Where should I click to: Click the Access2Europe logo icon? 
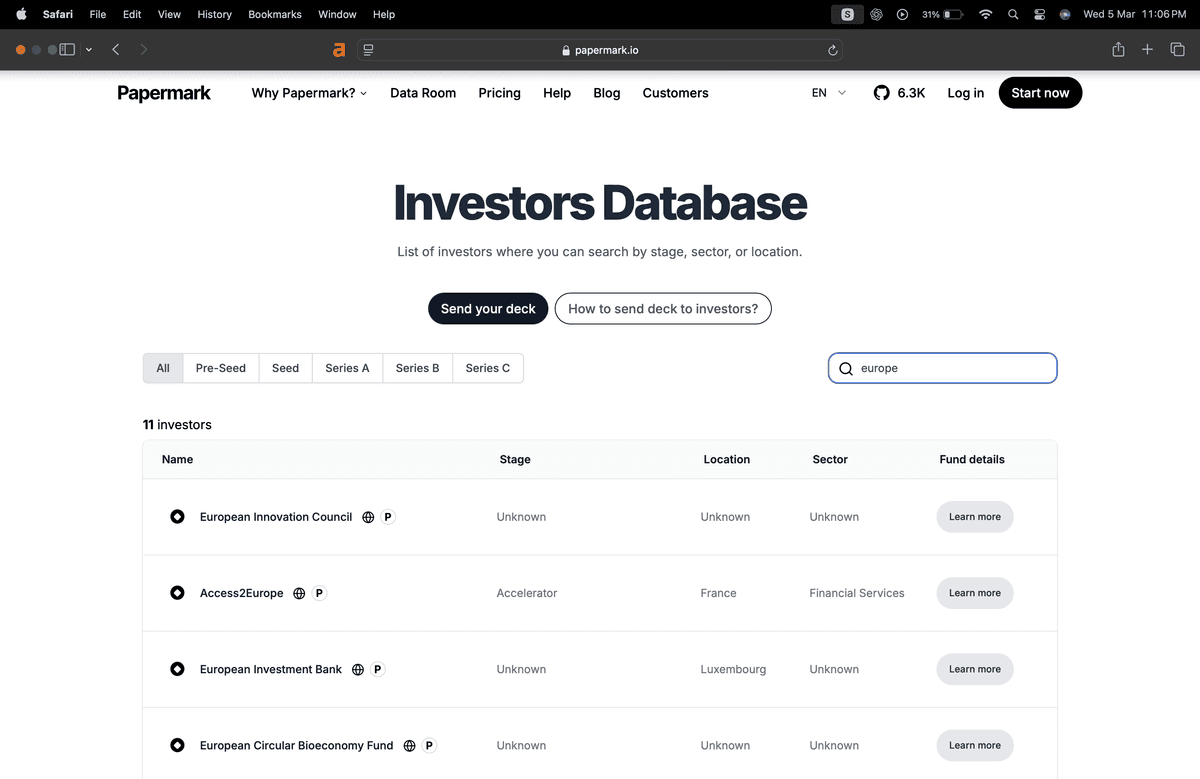(177, 593)
